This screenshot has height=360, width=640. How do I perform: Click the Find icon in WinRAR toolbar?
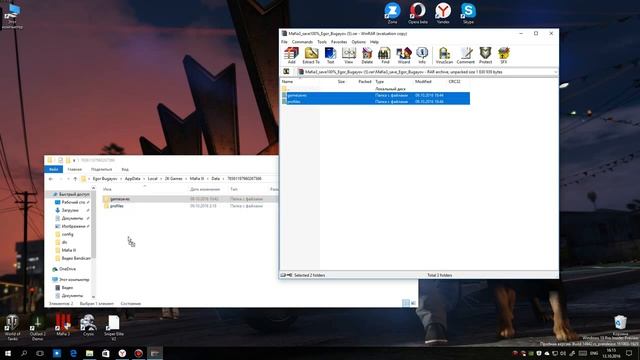(385, 55)
